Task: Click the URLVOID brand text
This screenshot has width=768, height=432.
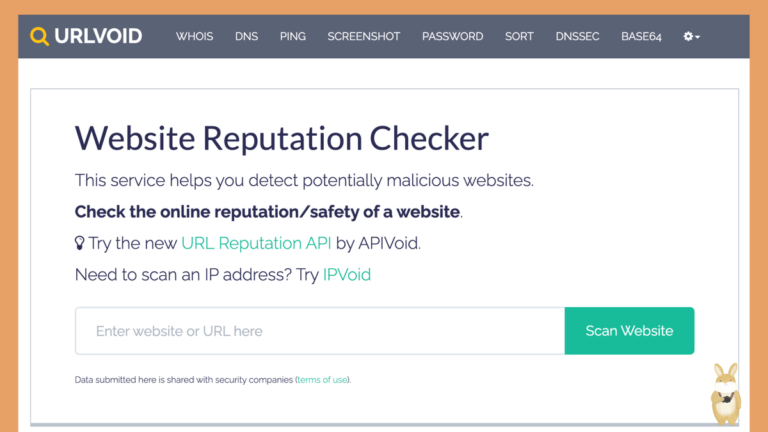Action: point(98,36)
